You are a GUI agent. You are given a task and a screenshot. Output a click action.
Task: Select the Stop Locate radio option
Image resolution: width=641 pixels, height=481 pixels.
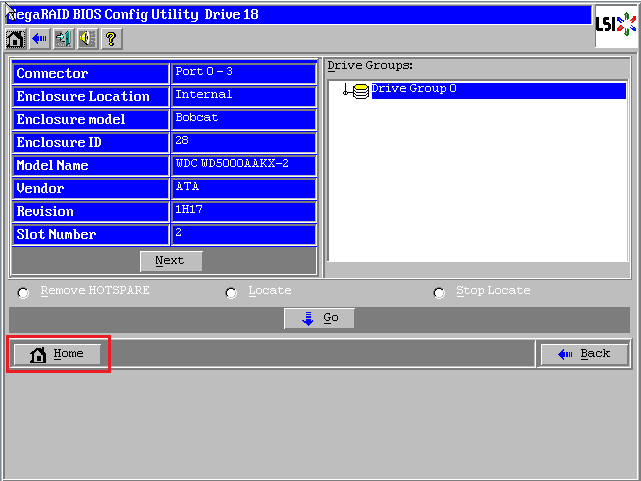click(439, 293)
